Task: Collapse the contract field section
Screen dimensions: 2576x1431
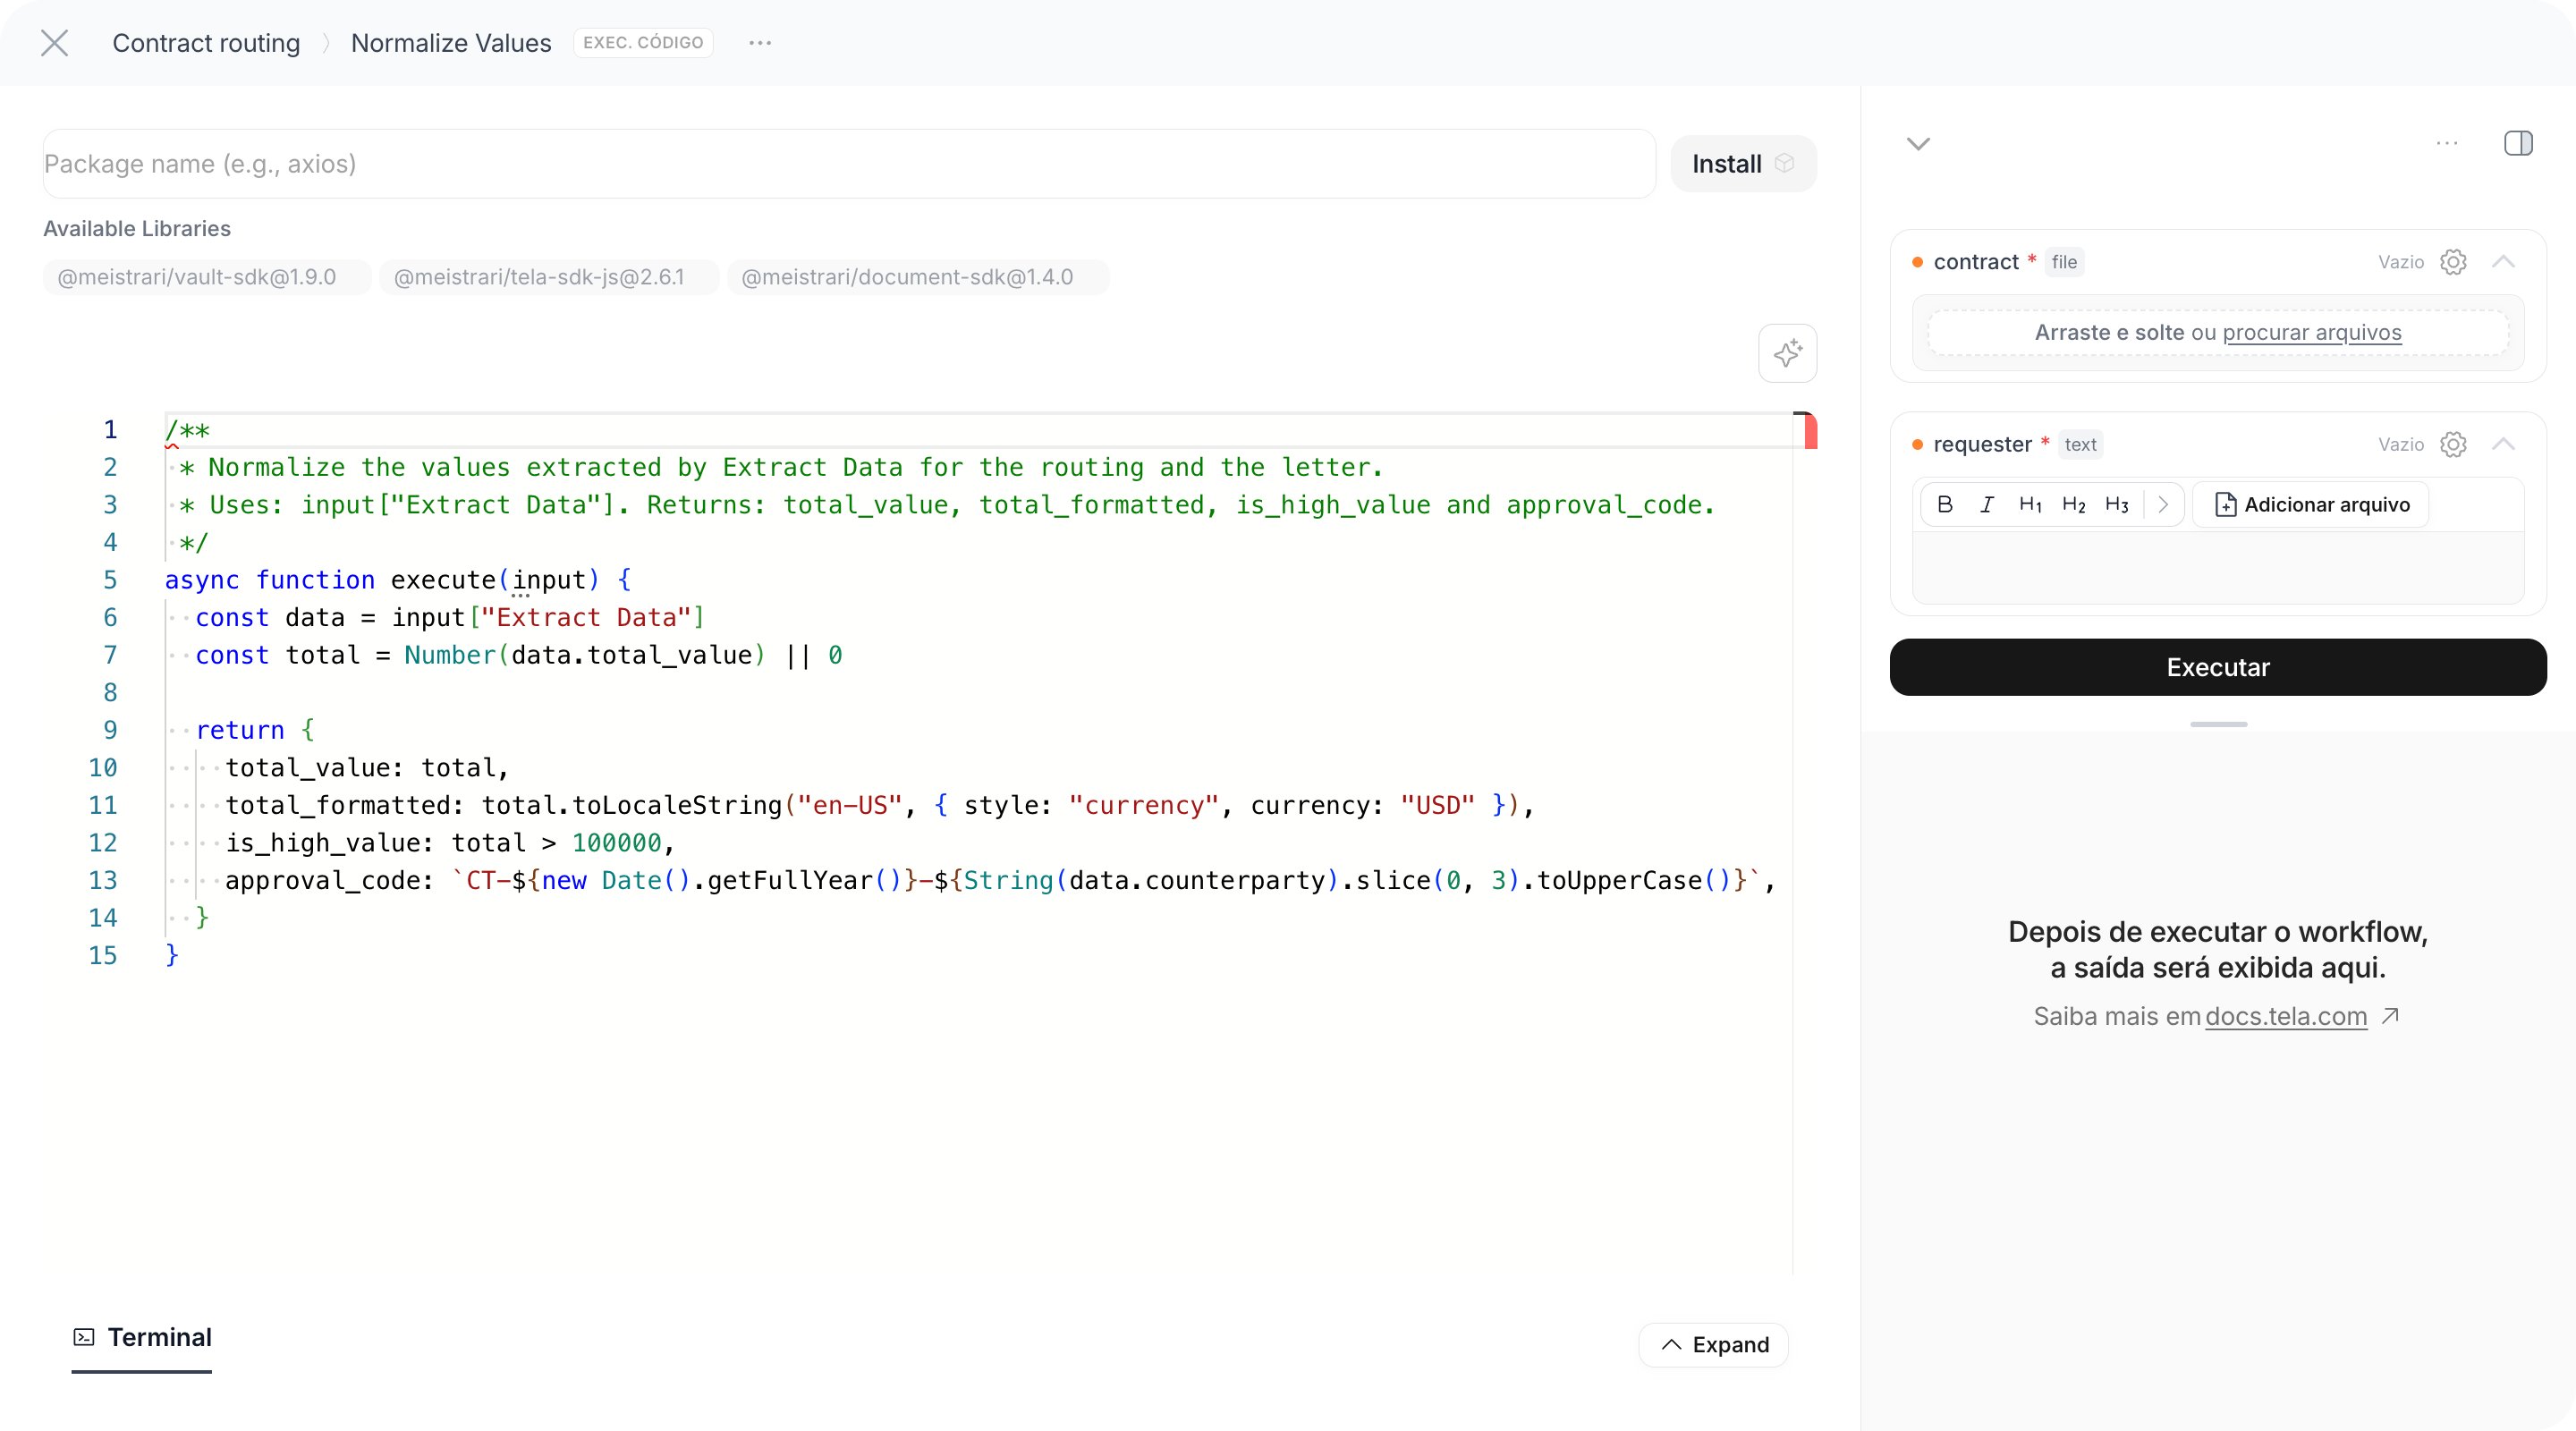Action: [x=2503, y=262]
